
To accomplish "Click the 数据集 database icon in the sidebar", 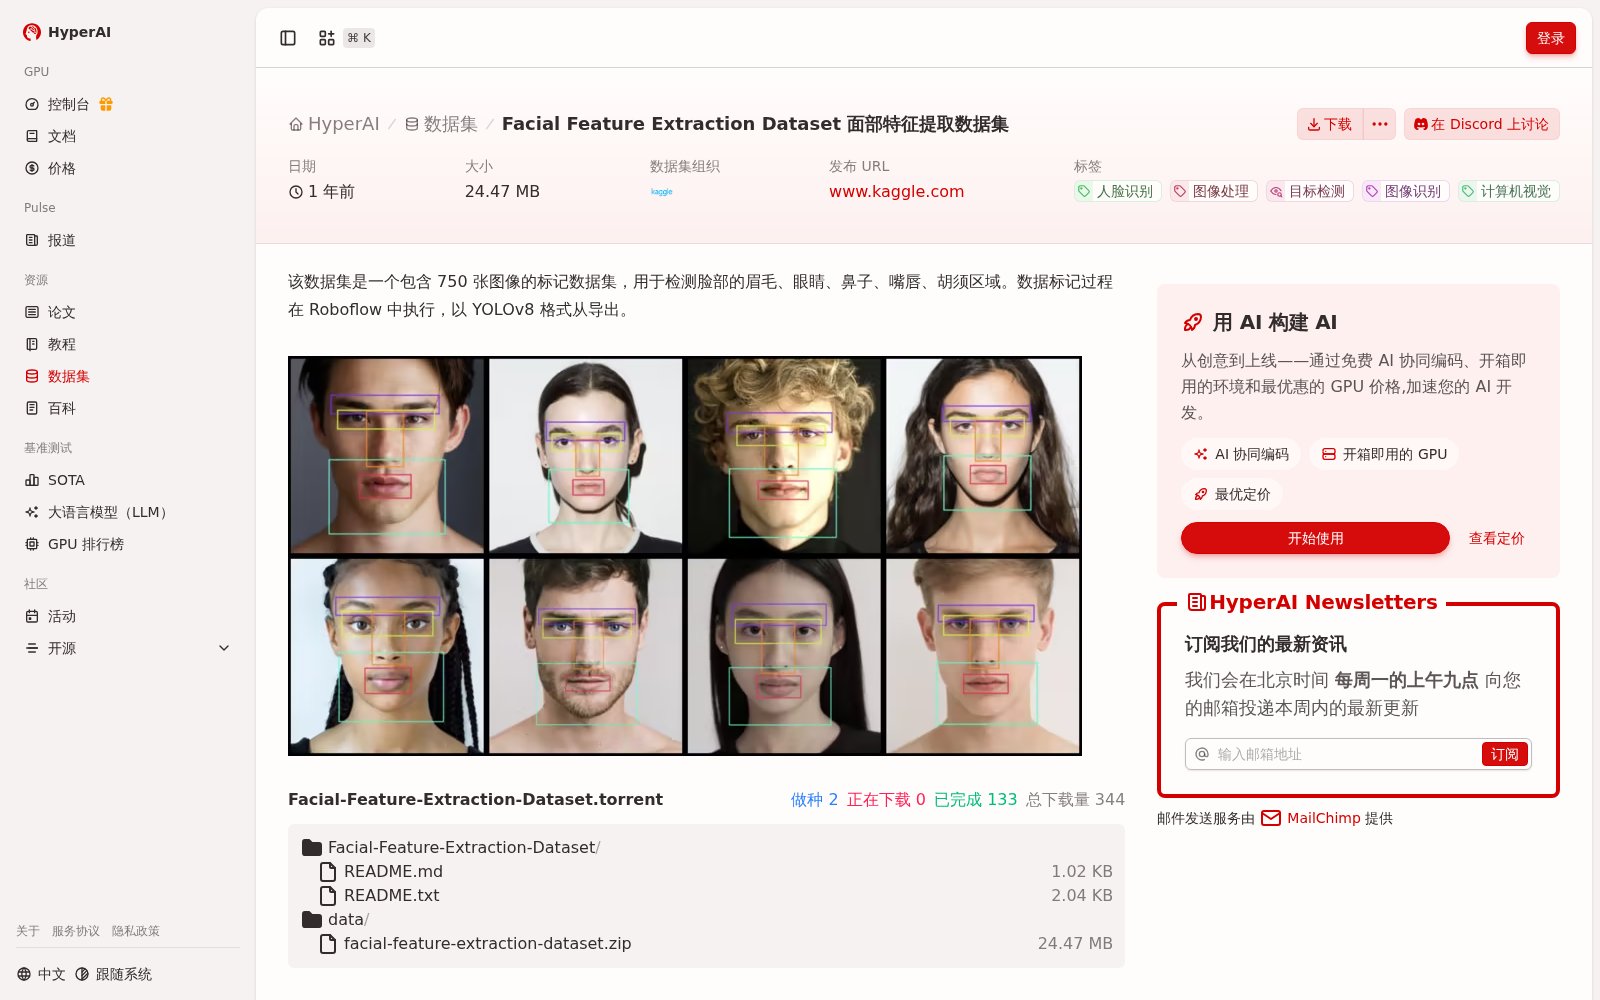I will pyautogui.click(x=32, y=376).
